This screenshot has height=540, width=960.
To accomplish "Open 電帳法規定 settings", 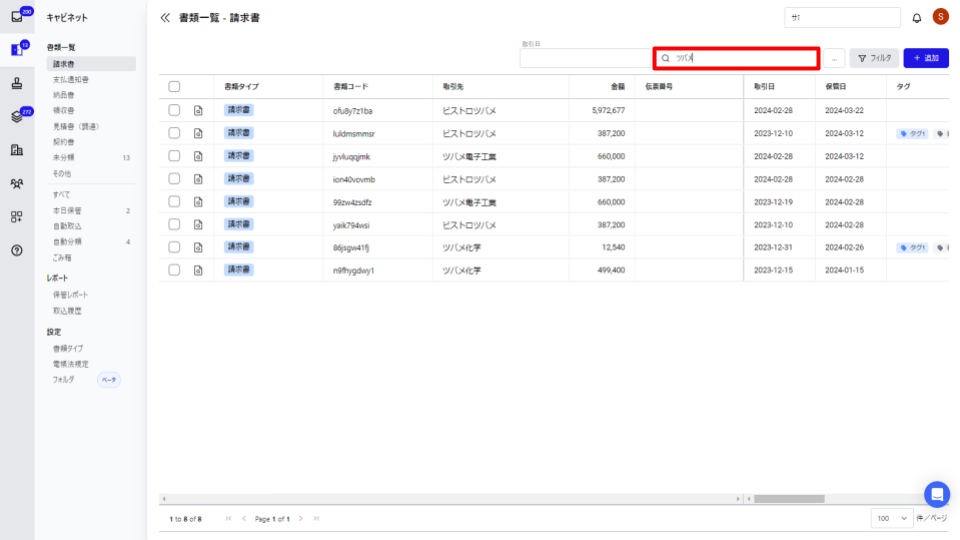I will click(x=71, y=364).
